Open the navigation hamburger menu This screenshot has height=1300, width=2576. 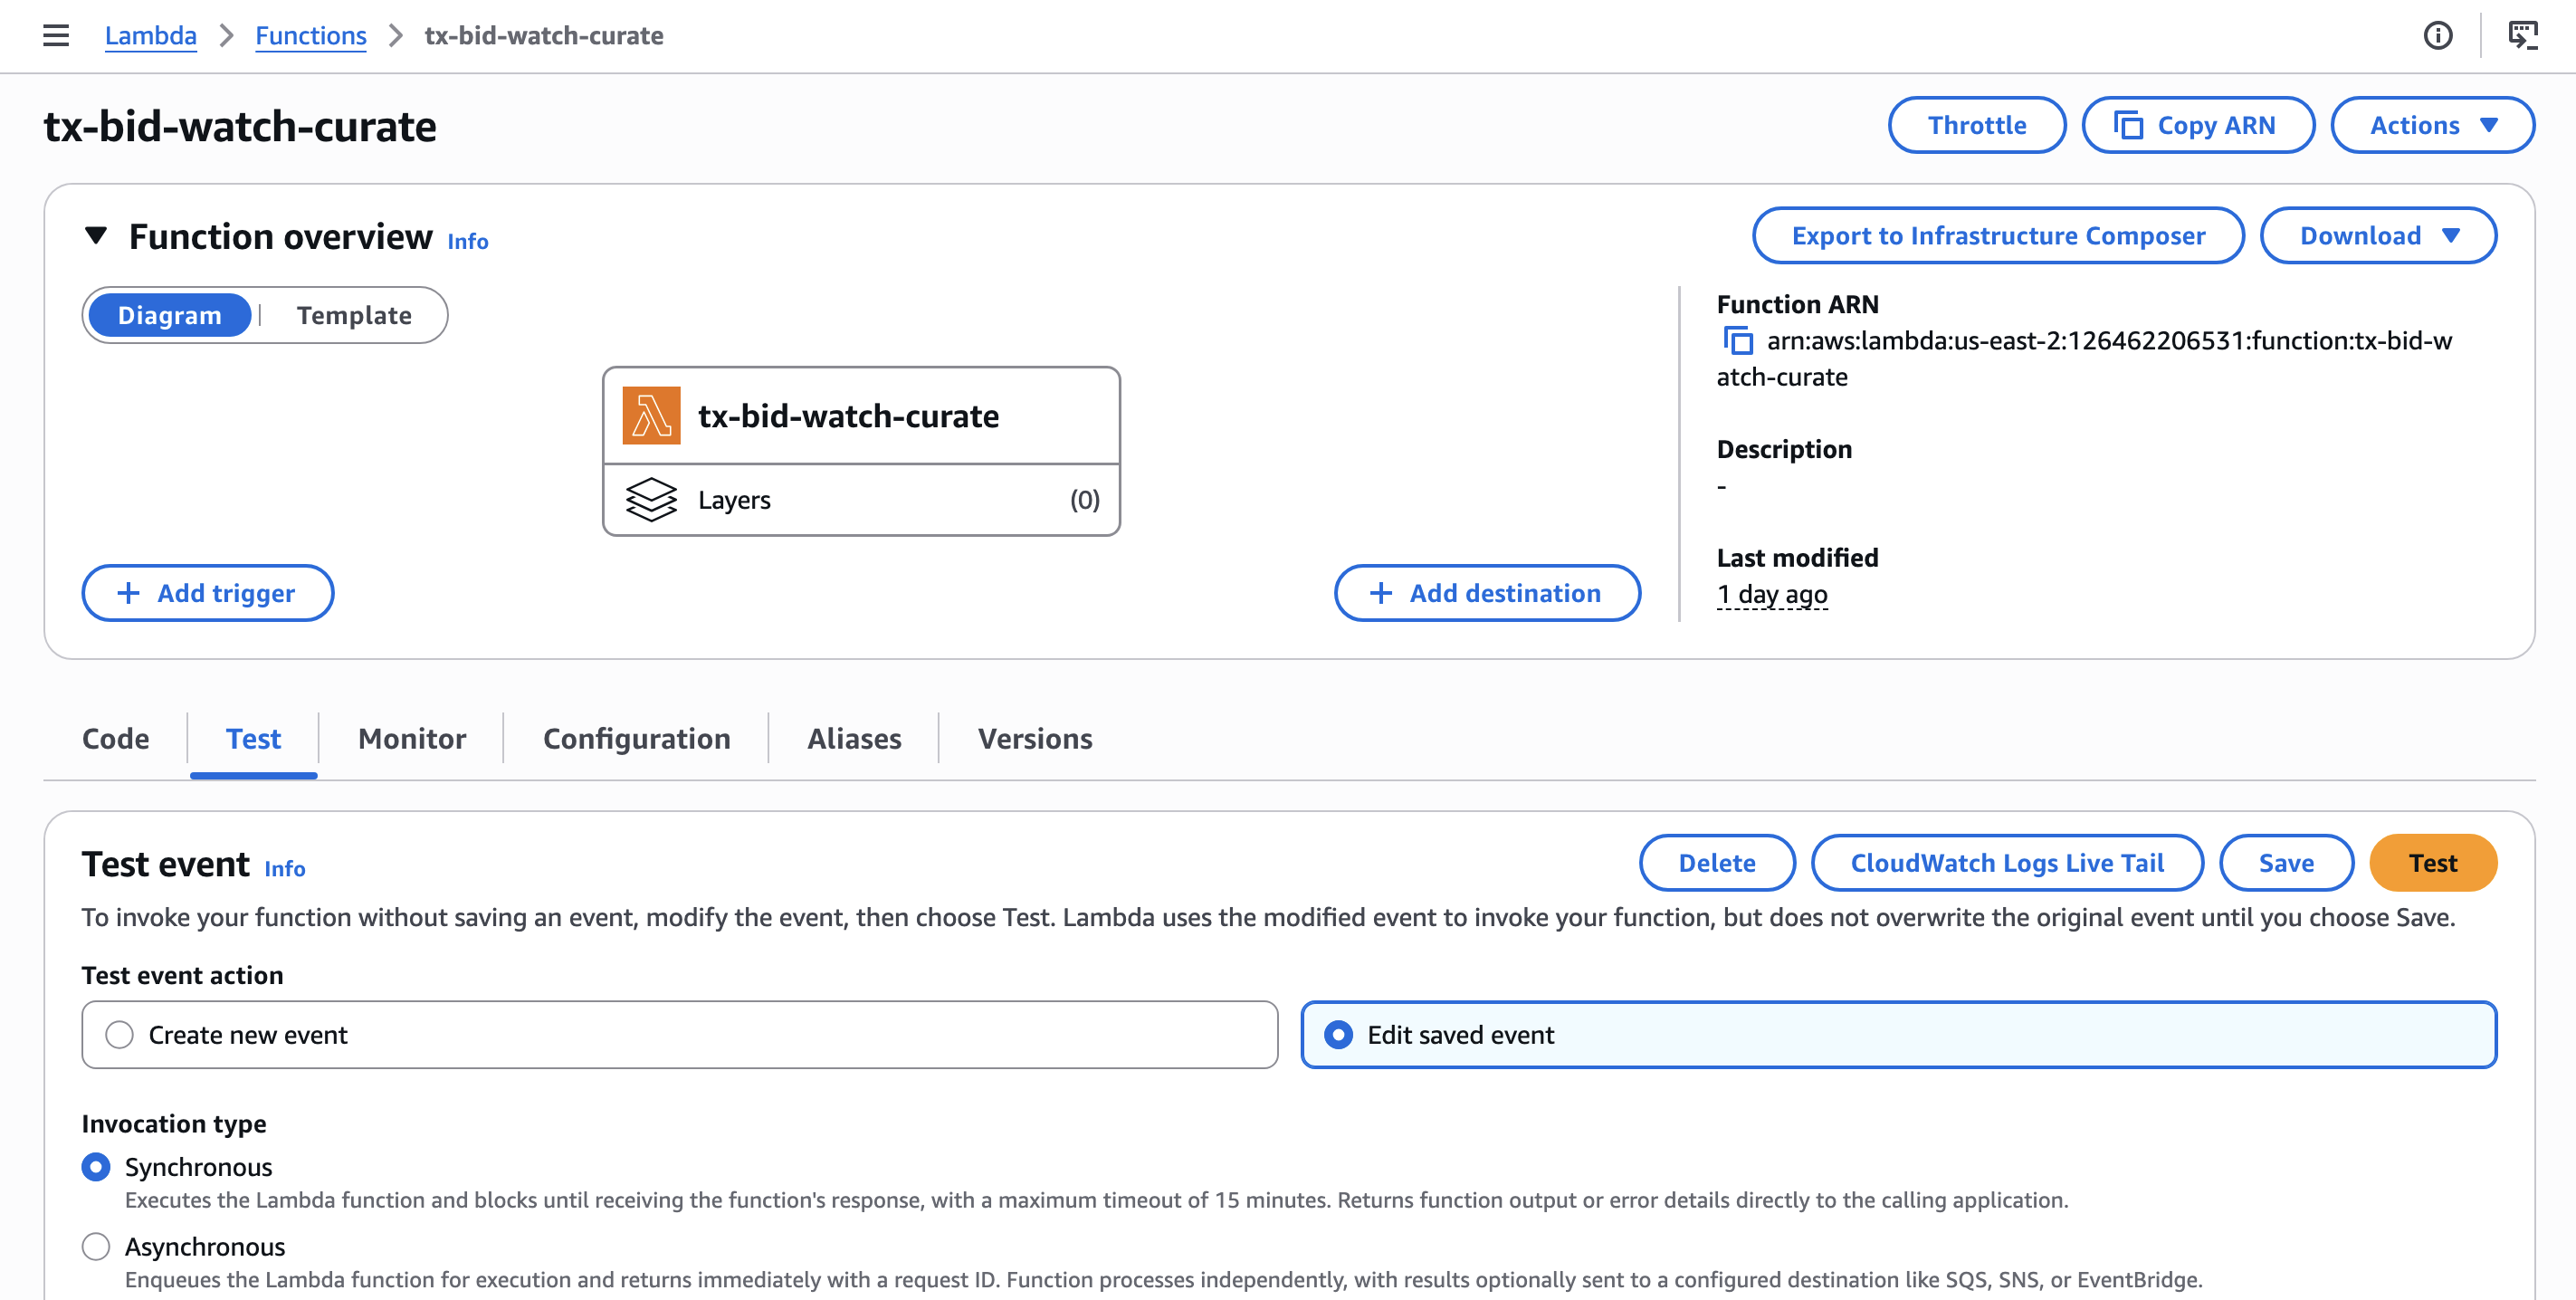point(55,35)
